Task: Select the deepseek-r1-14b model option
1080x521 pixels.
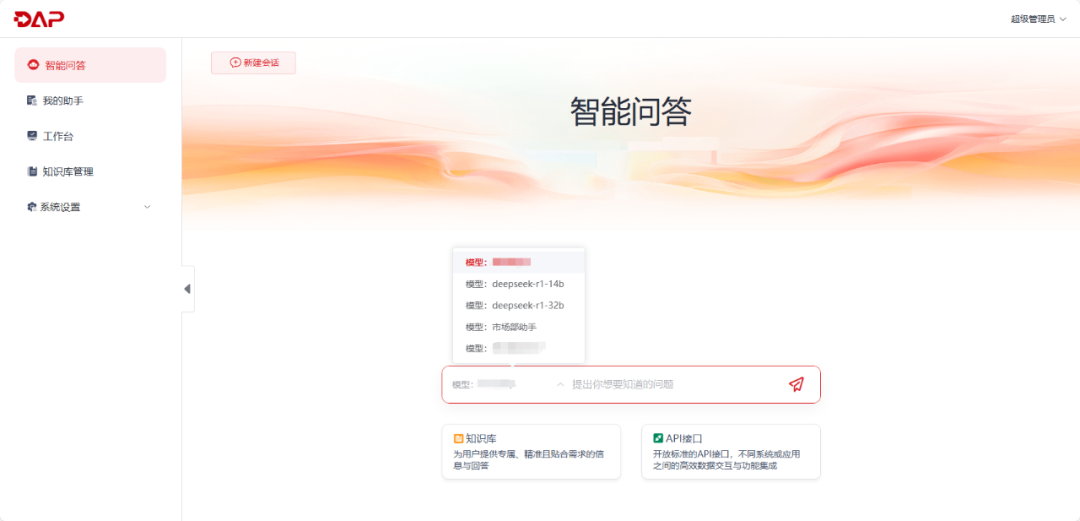Action: pyautogui.click(x=519, y=284)
